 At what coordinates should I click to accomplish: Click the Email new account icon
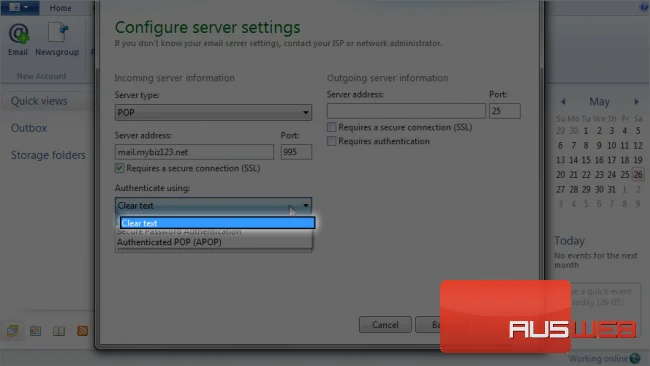click(x=18, y=39)
